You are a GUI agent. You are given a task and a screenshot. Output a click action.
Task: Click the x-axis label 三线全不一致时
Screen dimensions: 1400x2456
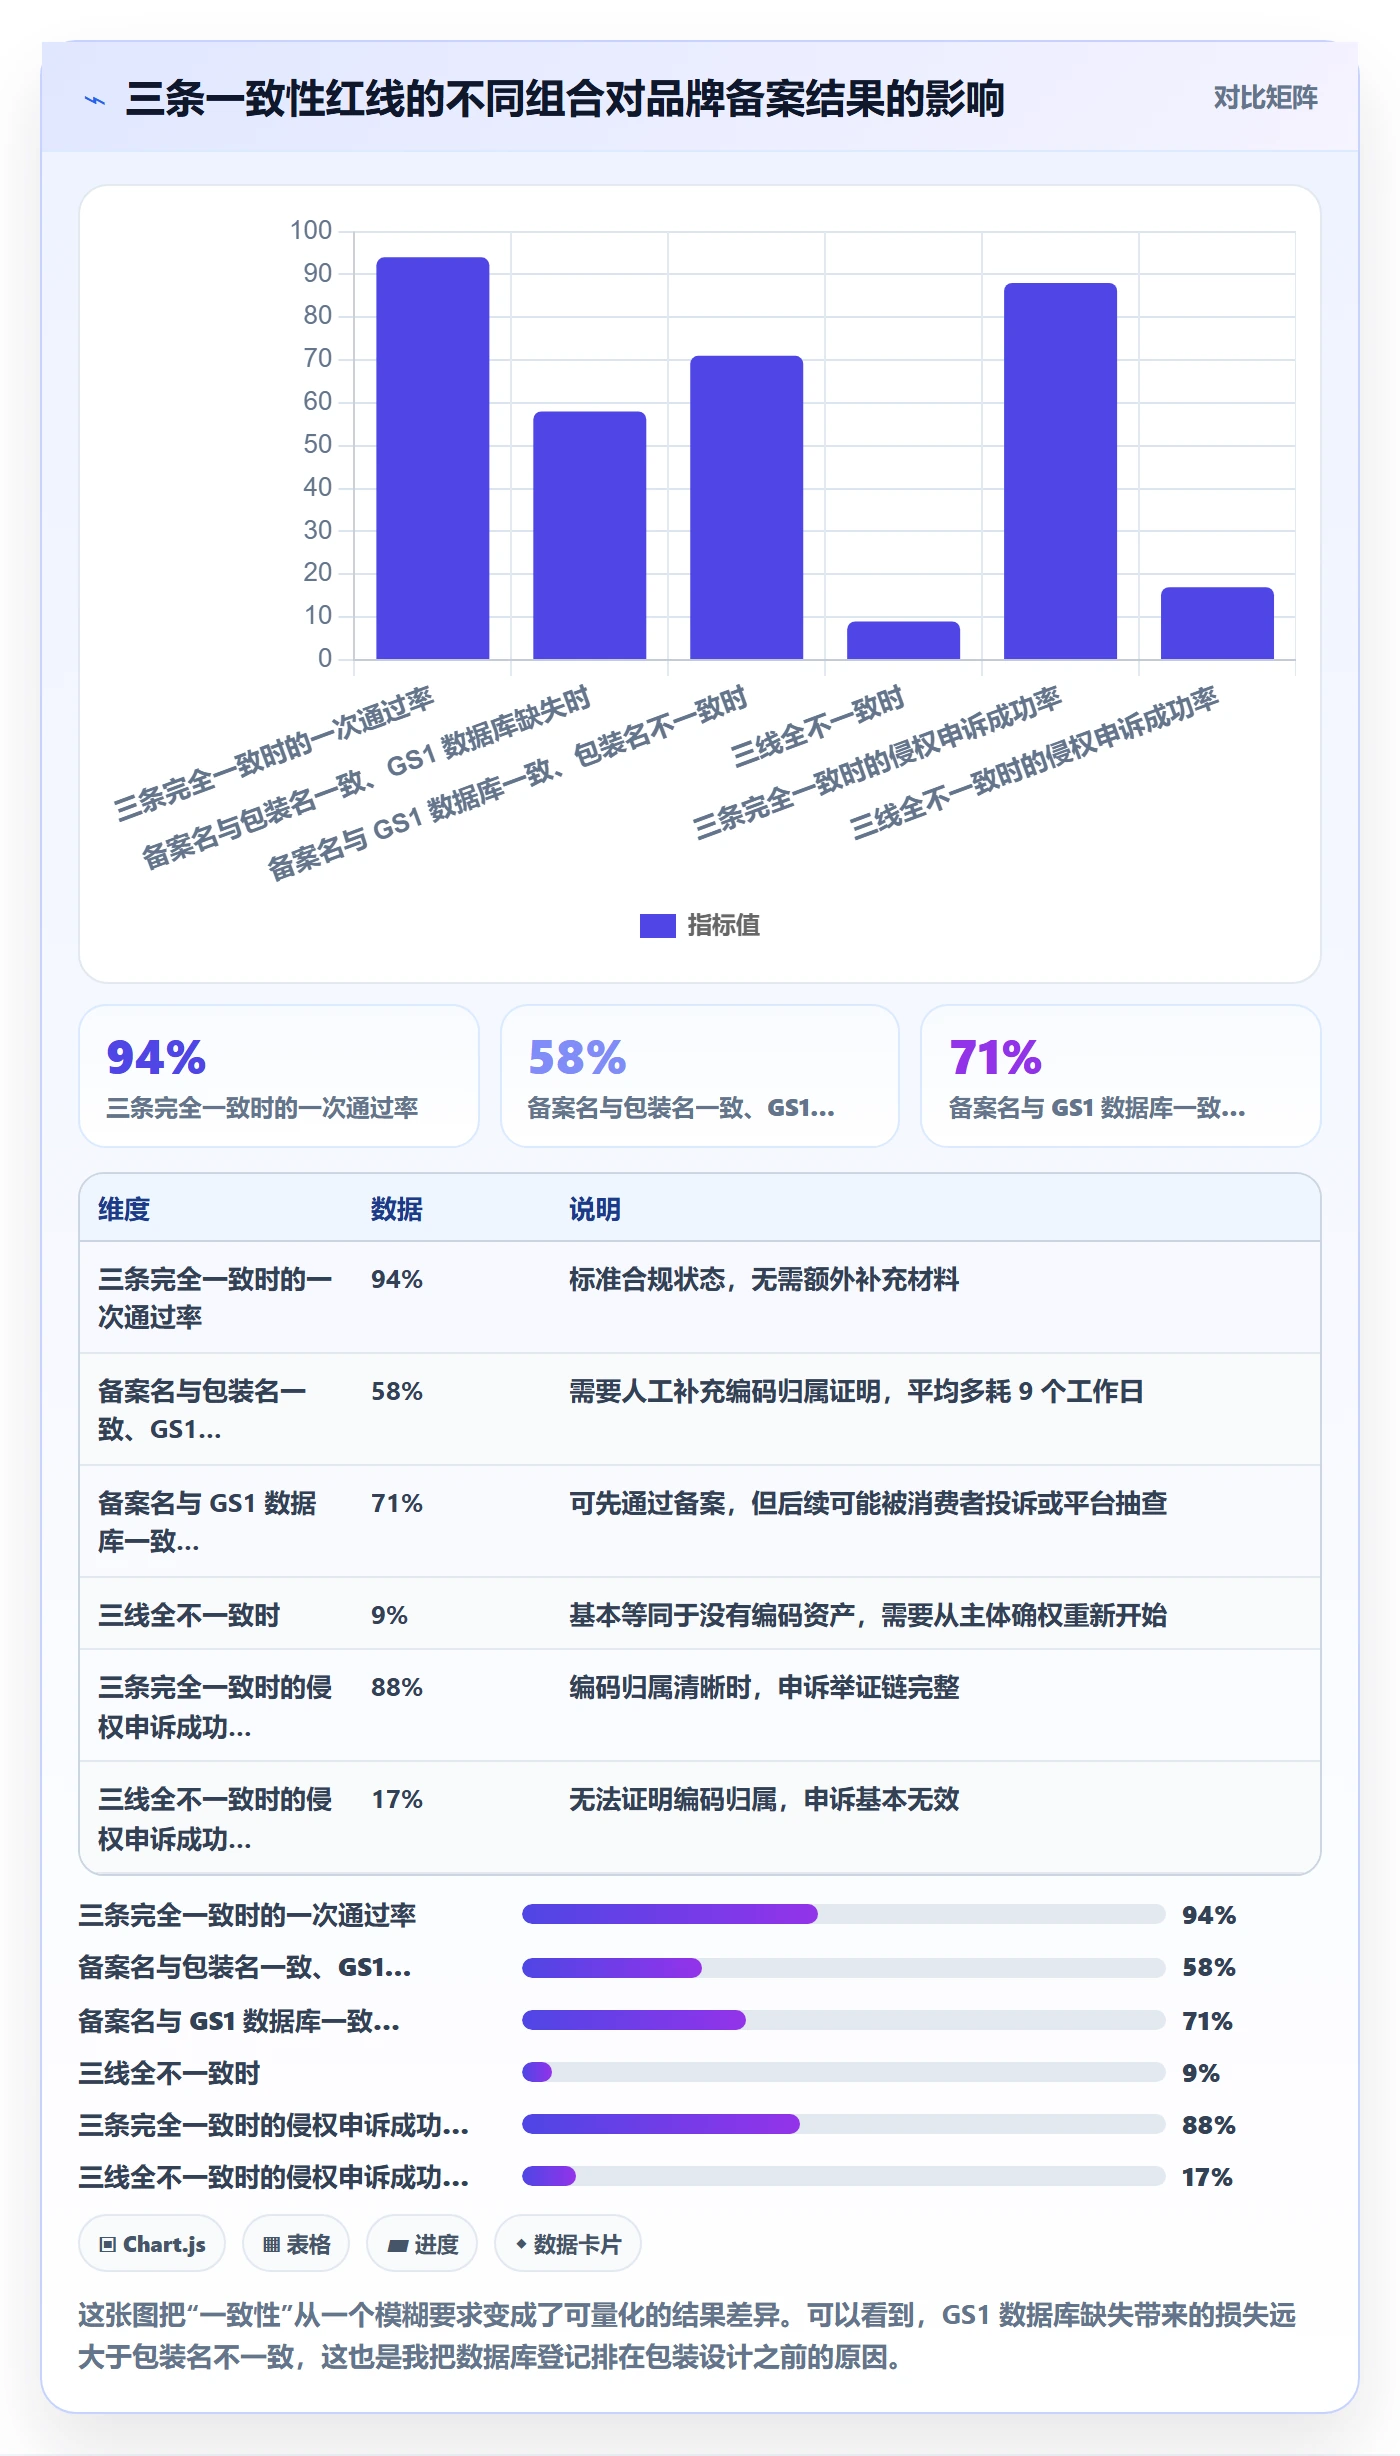coord(817,726)
